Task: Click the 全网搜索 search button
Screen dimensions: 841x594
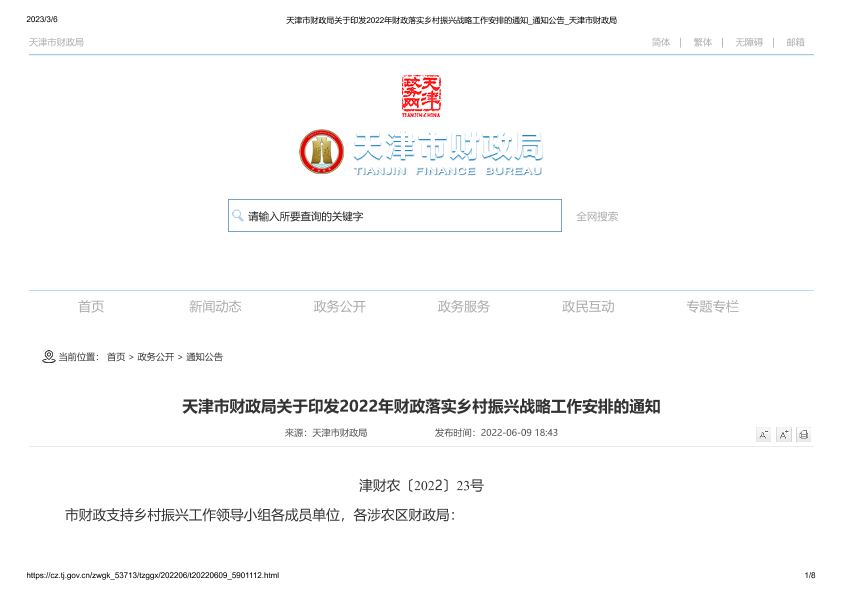Action: tap(597, 216)
